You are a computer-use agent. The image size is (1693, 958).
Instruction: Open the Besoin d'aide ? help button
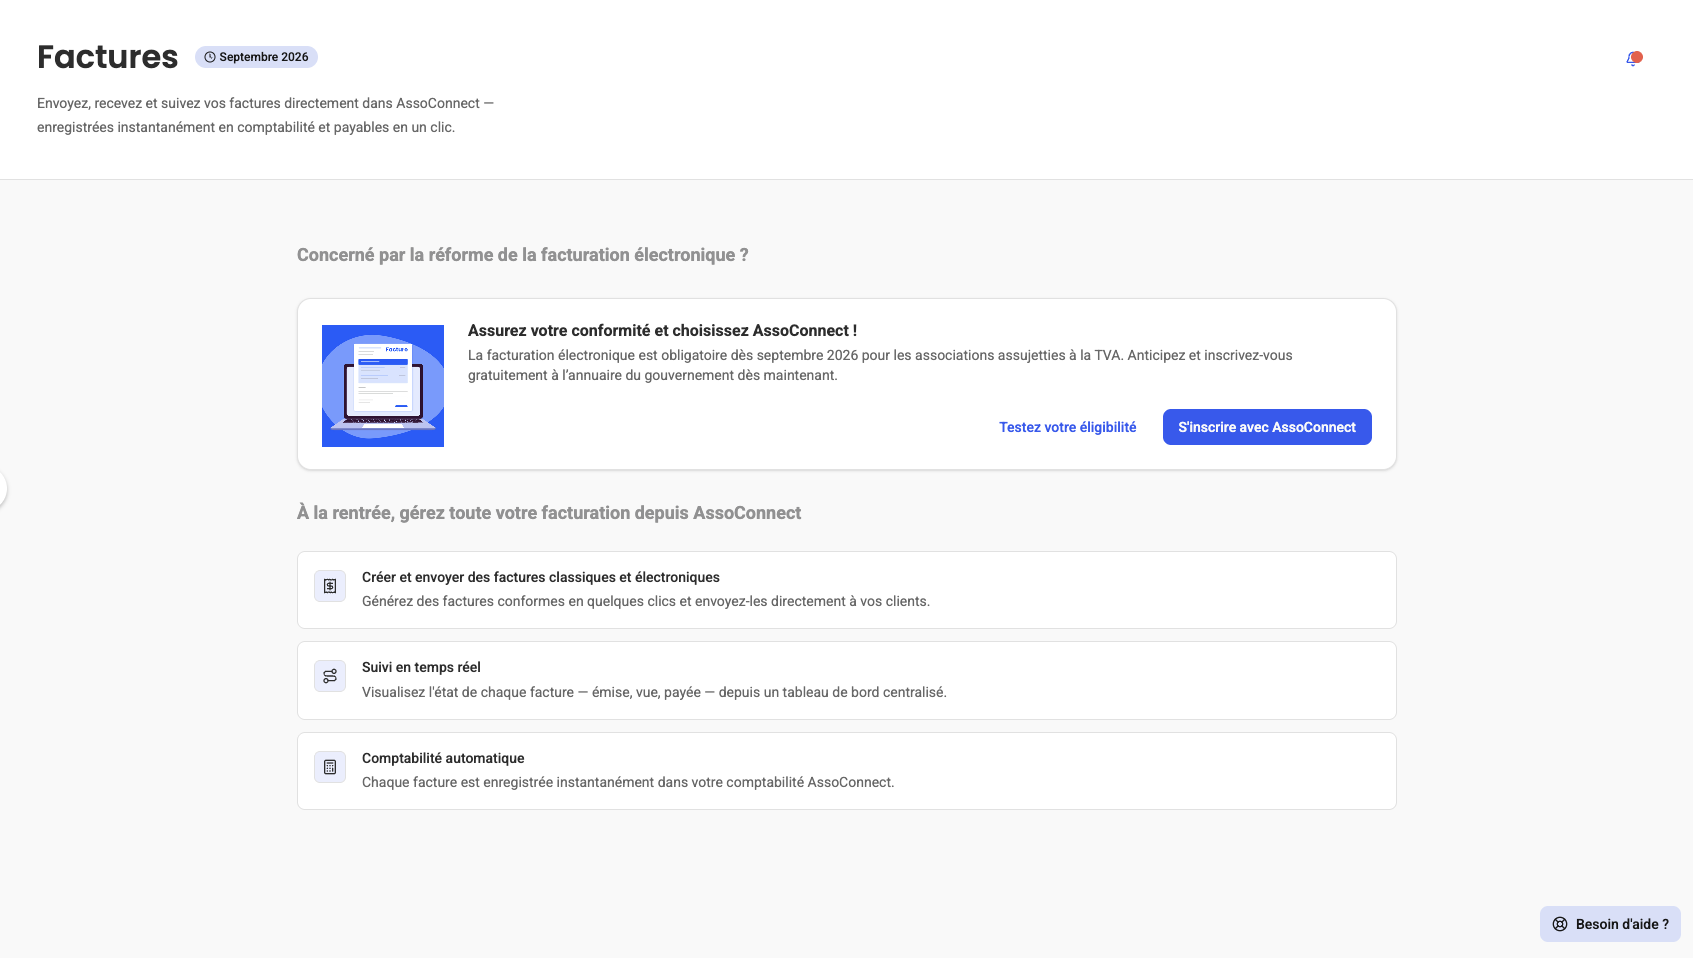click(1610, 924)
